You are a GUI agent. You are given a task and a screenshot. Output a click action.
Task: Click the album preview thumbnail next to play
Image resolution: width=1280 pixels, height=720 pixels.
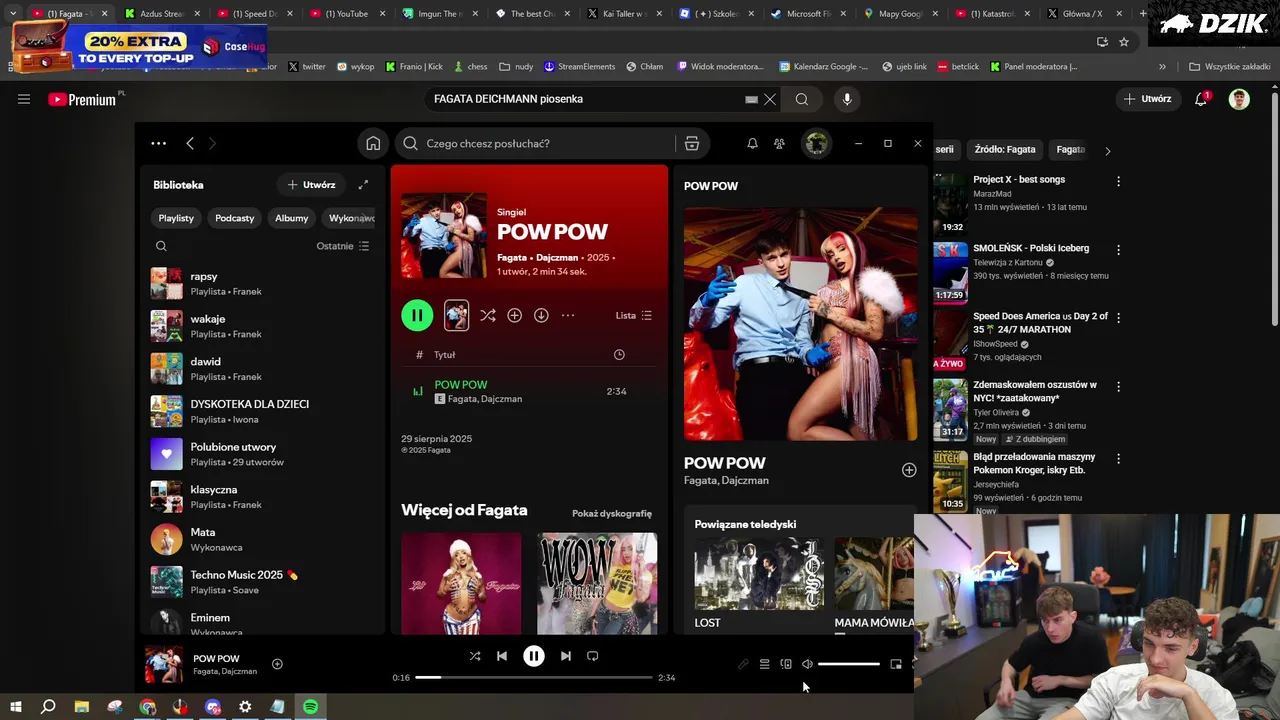[456, 315]
